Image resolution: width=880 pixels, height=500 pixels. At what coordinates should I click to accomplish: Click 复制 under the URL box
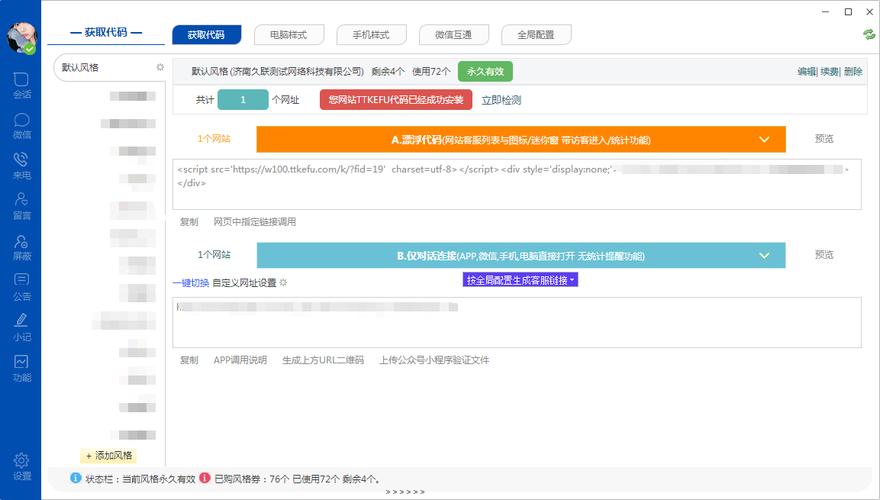pos(189,360)
